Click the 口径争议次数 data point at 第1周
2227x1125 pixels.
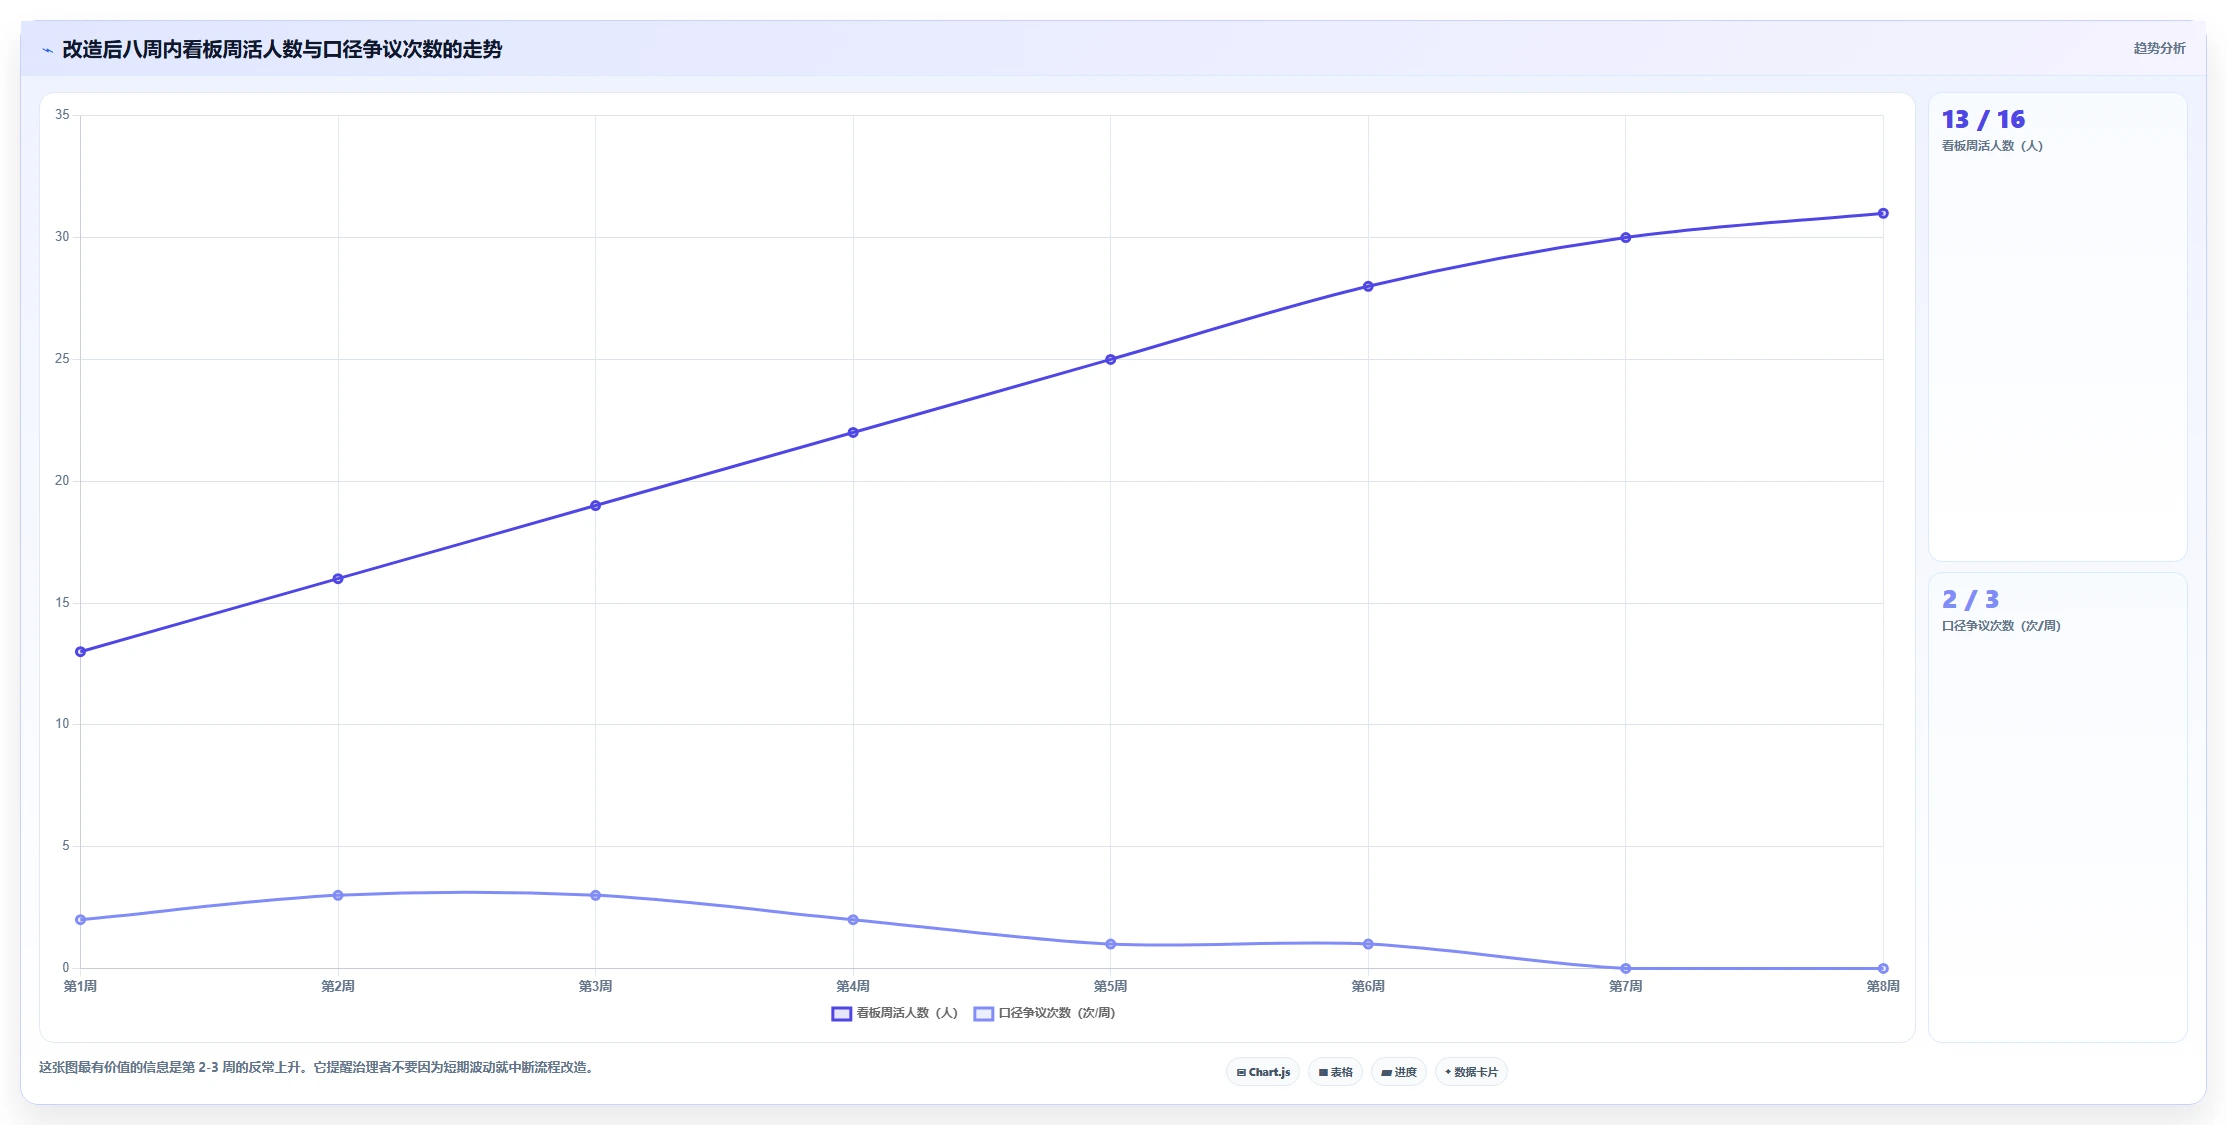(x=81, y=920)
